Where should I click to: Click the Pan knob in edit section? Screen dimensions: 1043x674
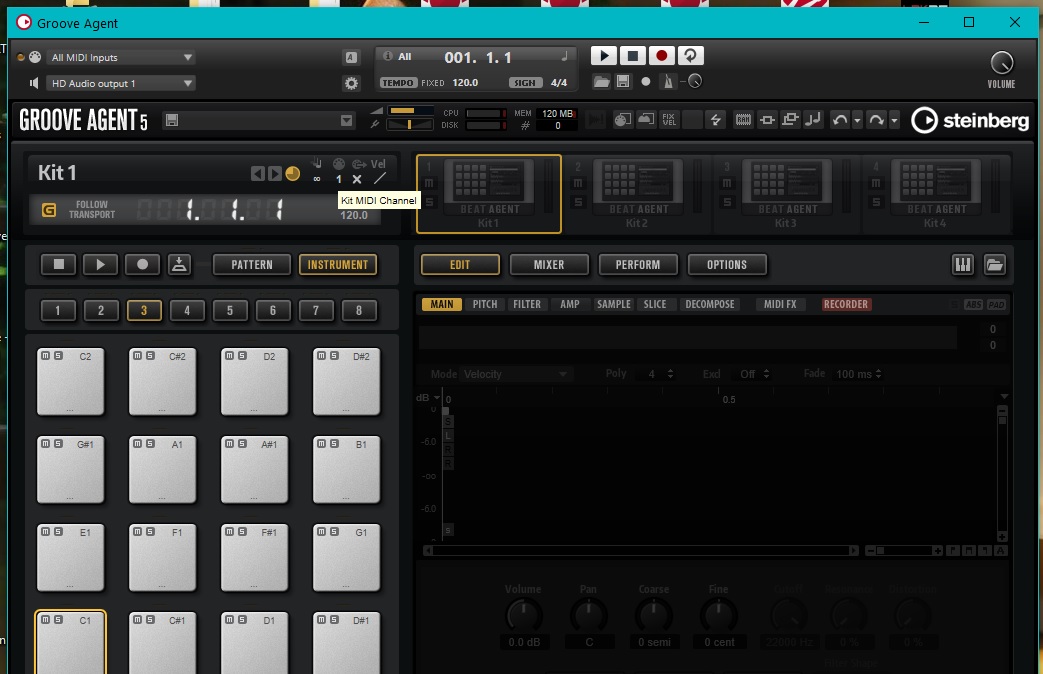click(589, 615)
